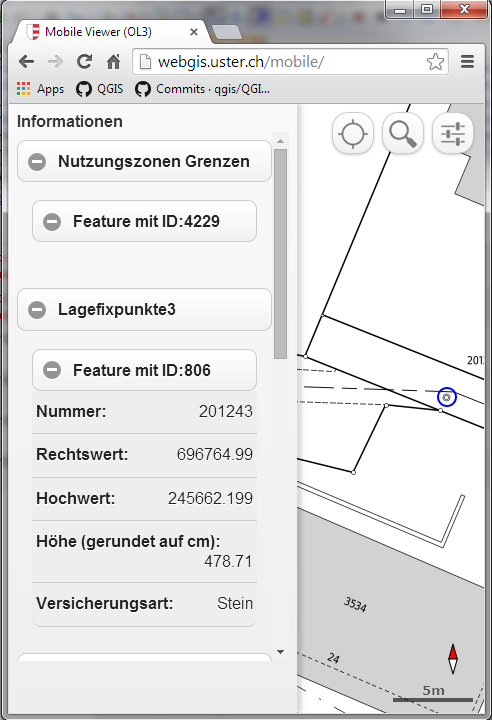Navigate back with the back arrow
492x720 pixels.
point(27,62)
